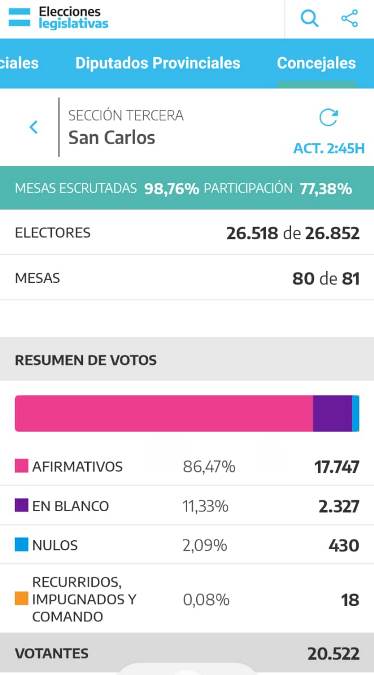Image resolution: width=374 pixels, height=675 pixels.
Task: Select the Concejales tab
Action: (x=316, y=63)
